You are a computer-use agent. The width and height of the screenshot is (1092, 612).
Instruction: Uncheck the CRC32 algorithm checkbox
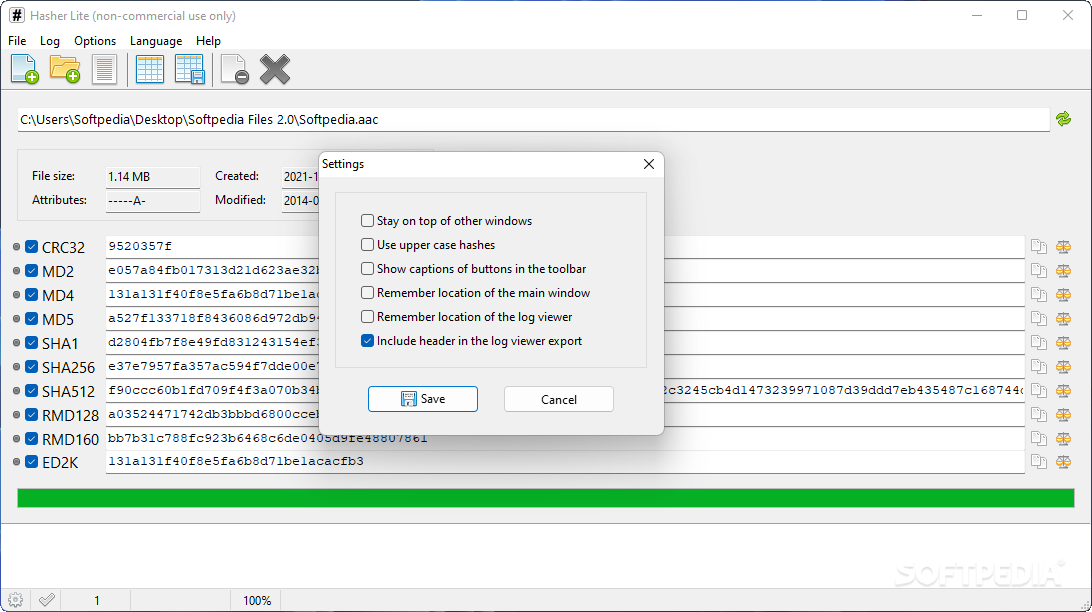click(31, 246)
